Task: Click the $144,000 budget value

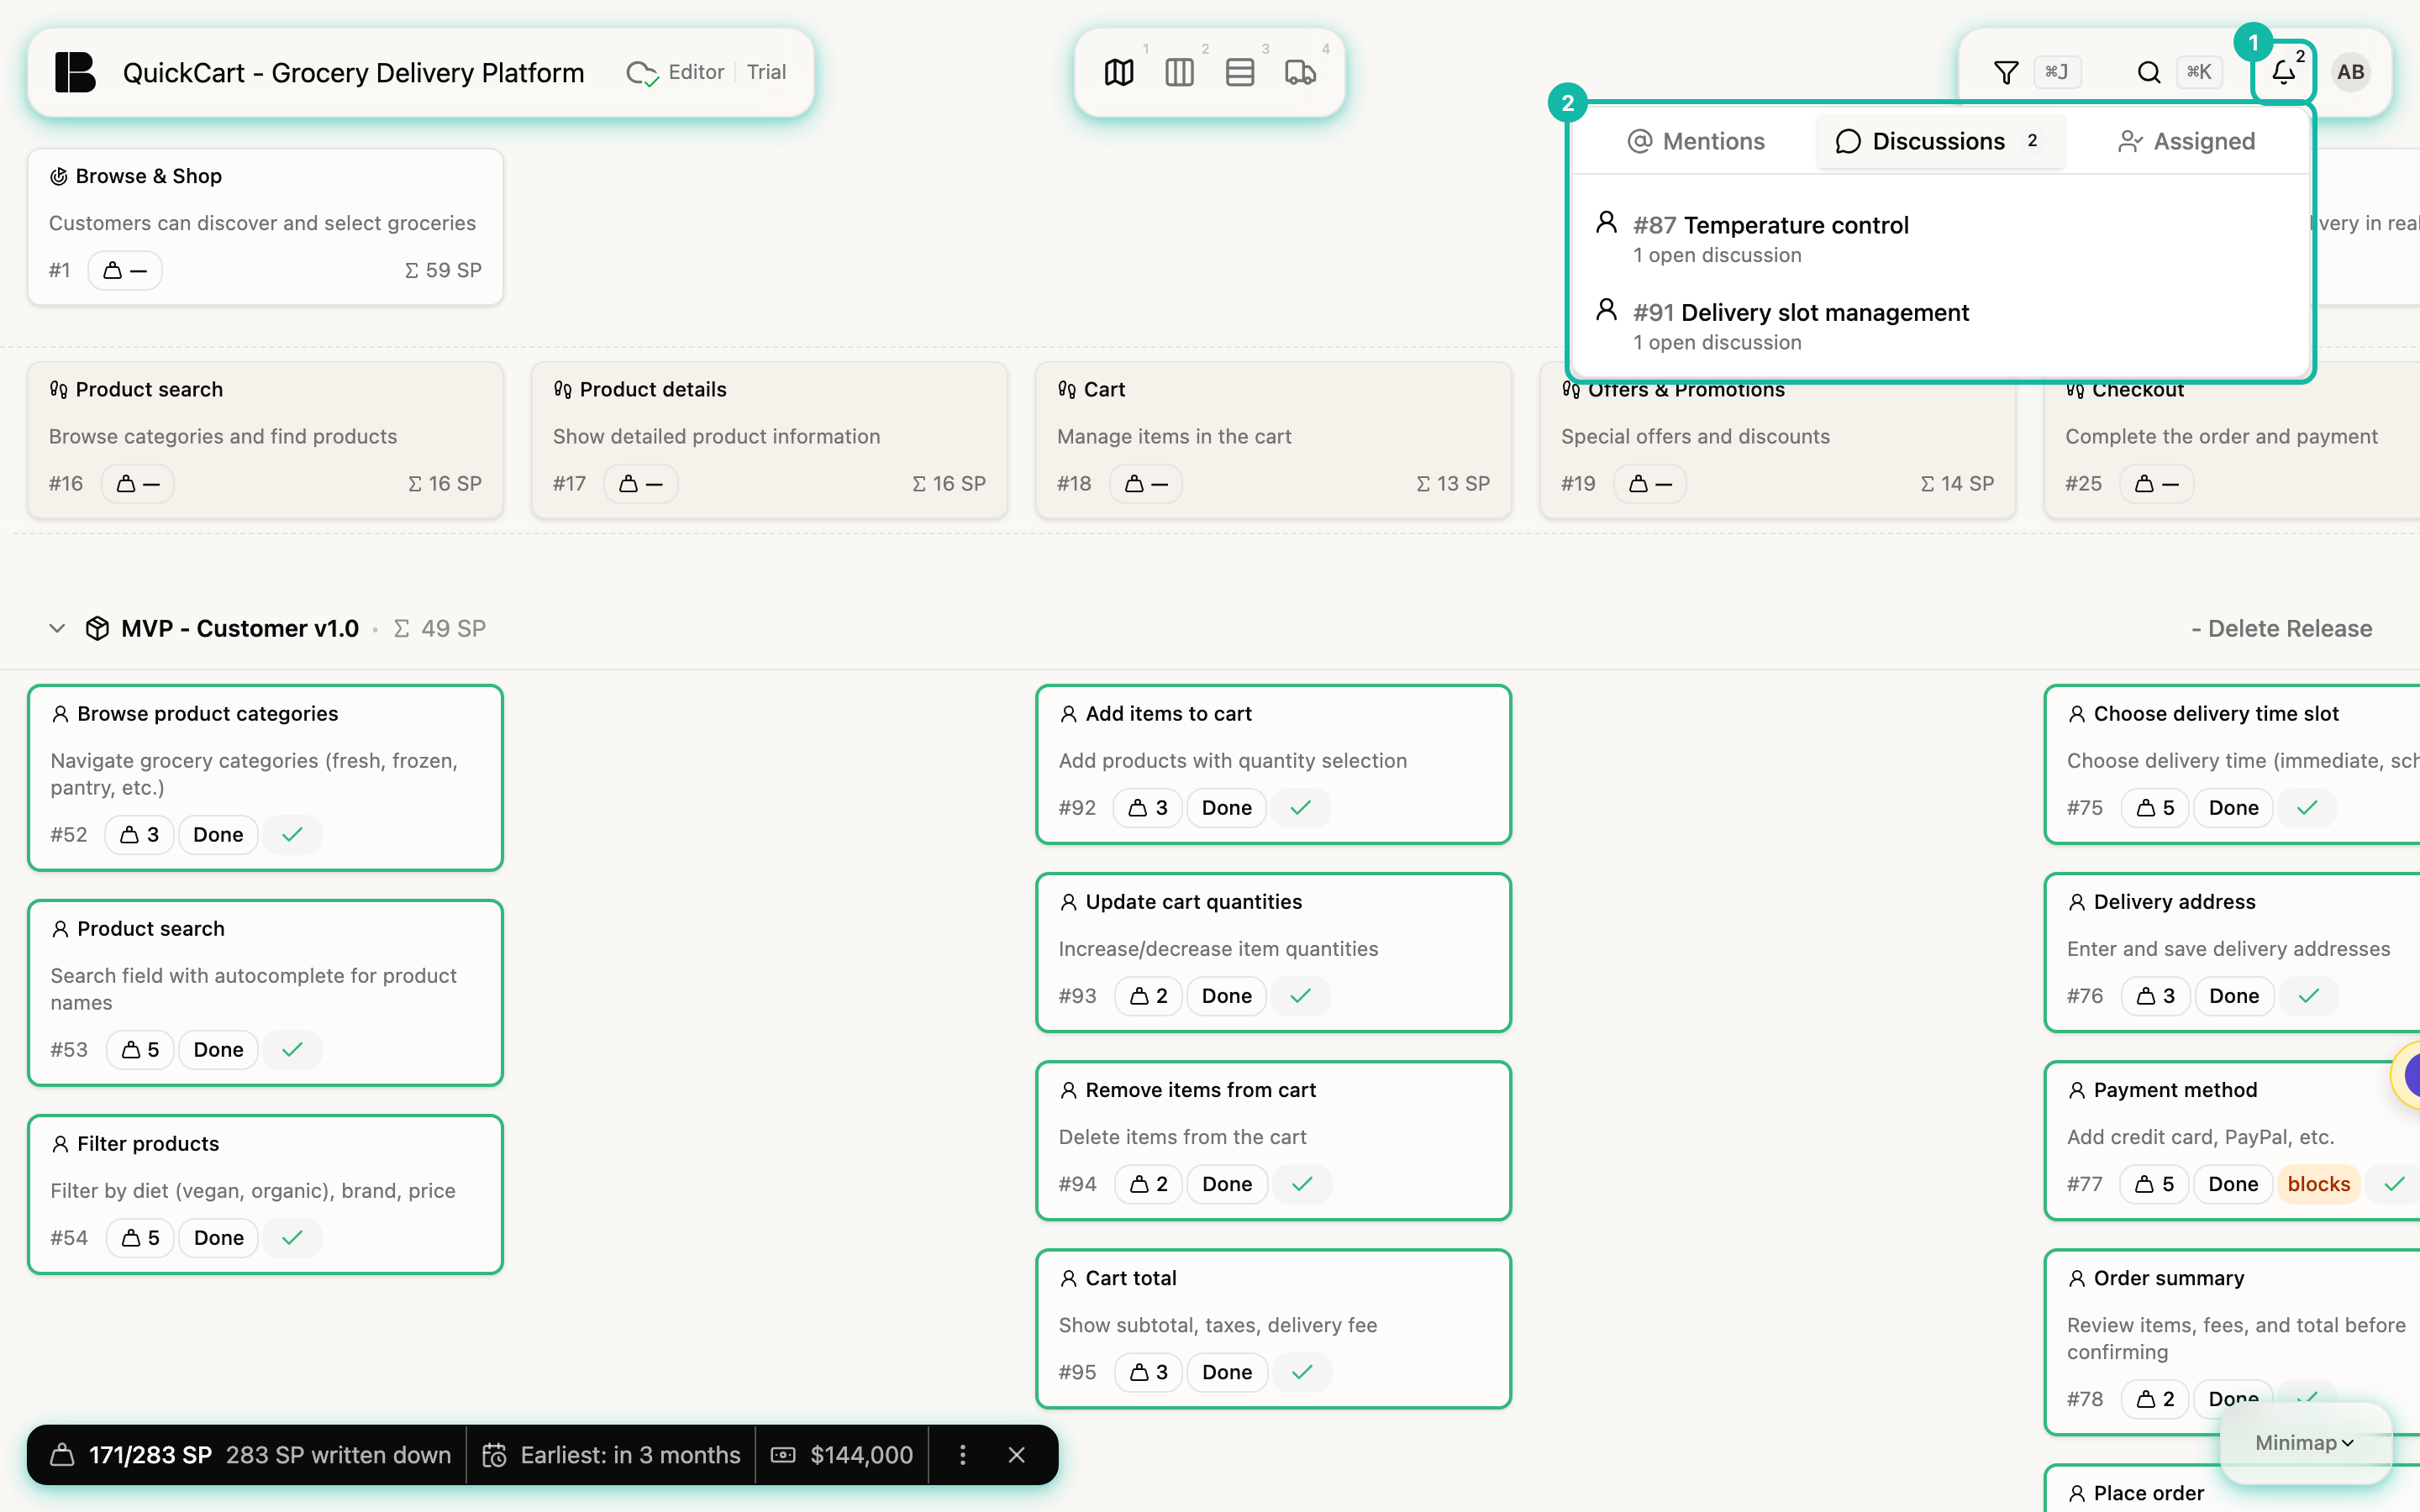Action: [x=861, y=1455]
